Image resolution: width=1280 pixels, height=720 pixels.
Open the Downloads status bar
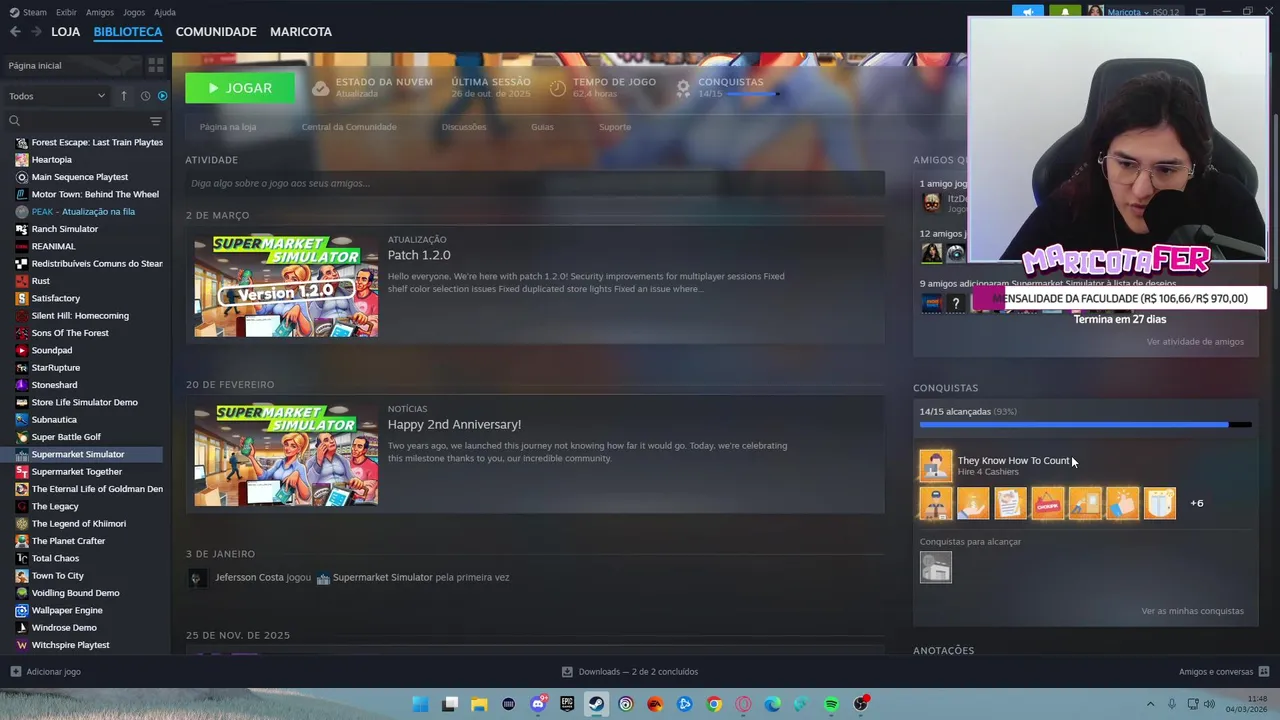coord(630,672)
